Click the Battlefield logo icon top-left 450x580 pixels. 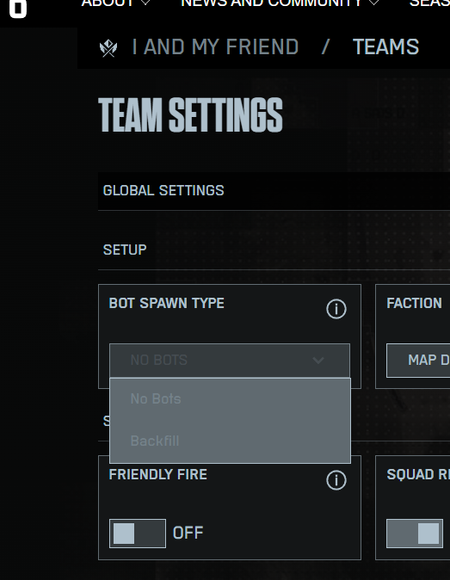point(18,8)
